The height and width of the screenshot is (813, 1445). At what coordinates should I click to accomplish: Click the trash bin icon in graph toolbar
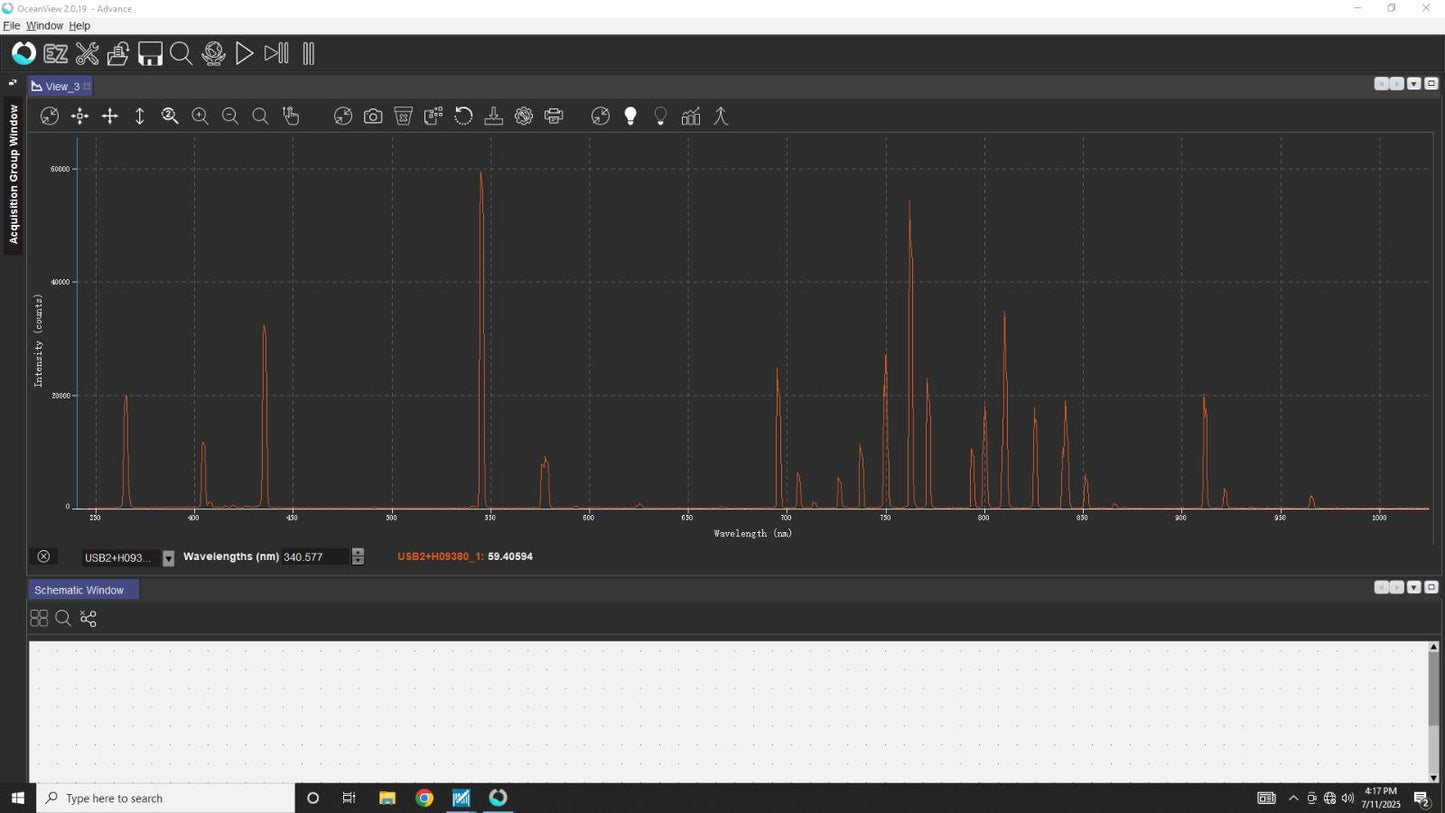coord(403,117)
